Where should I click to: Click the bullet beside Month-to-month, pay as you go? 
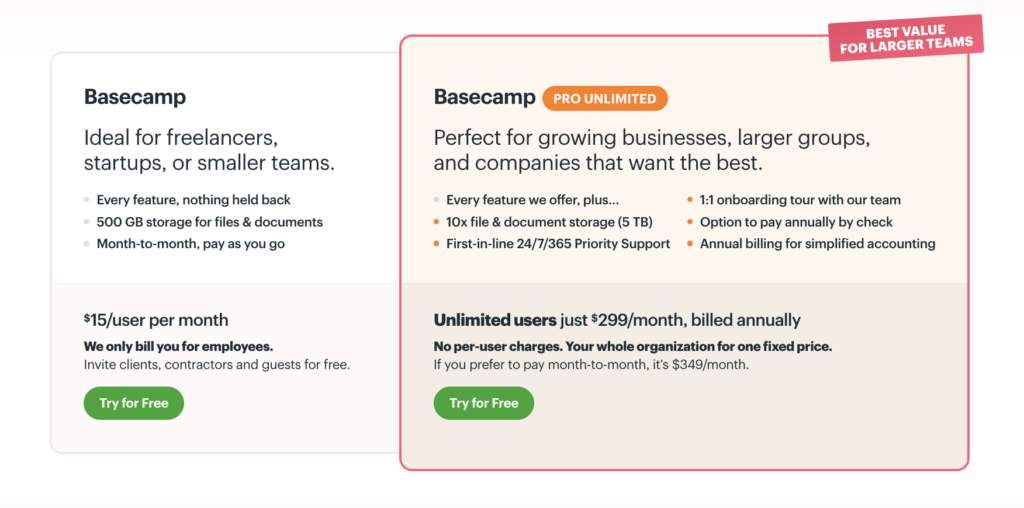87,244
